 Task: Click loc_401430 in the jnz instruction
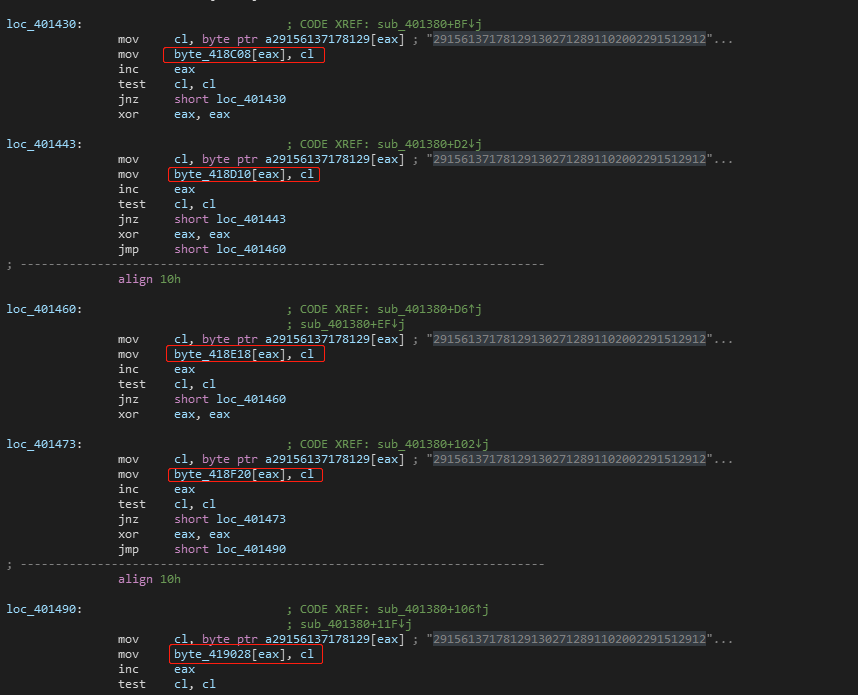point(251,99)
